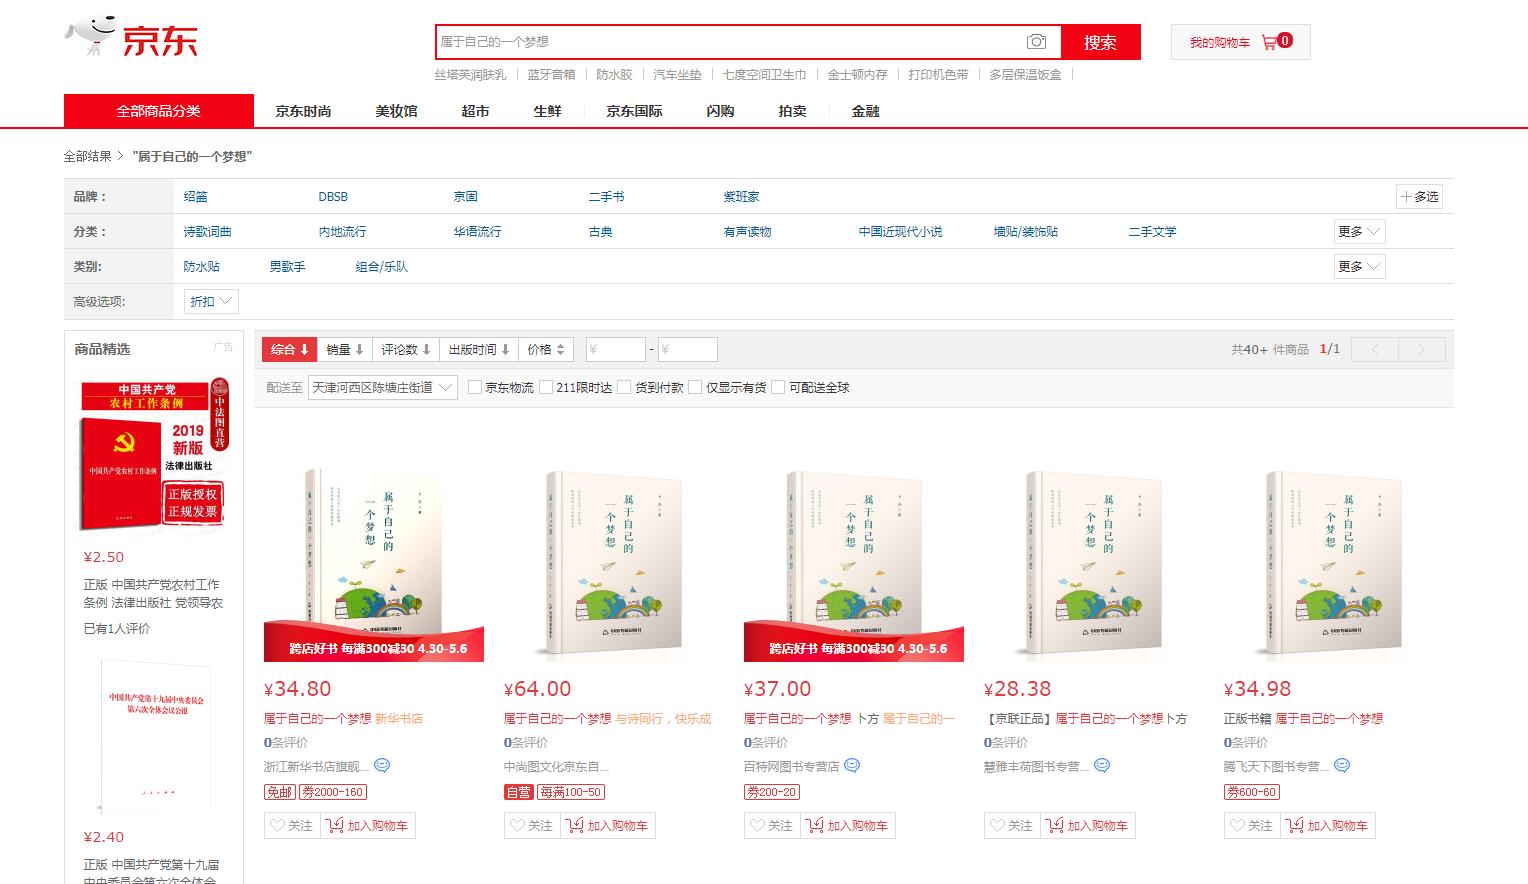Add the ¥34.98 book to cart

point(1328,826)
